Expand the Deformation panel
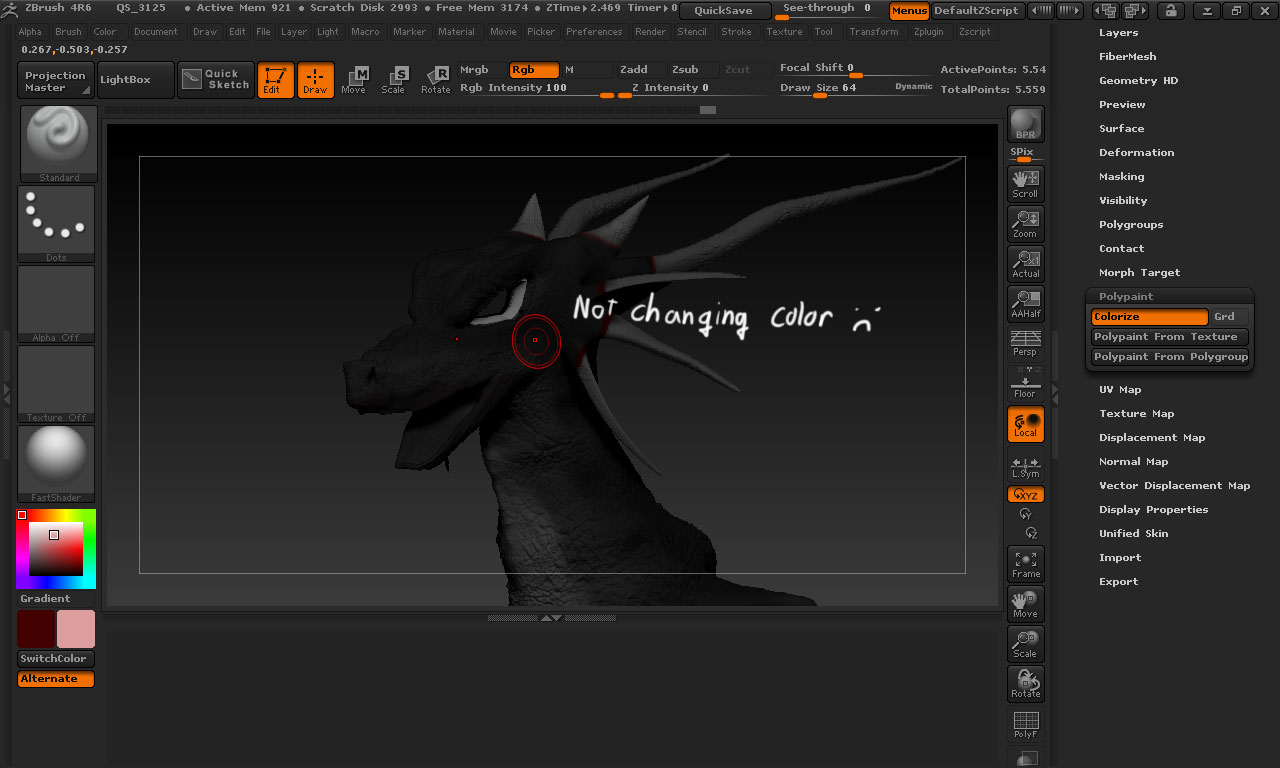1280x768 pixels. tap(1136, 152)
